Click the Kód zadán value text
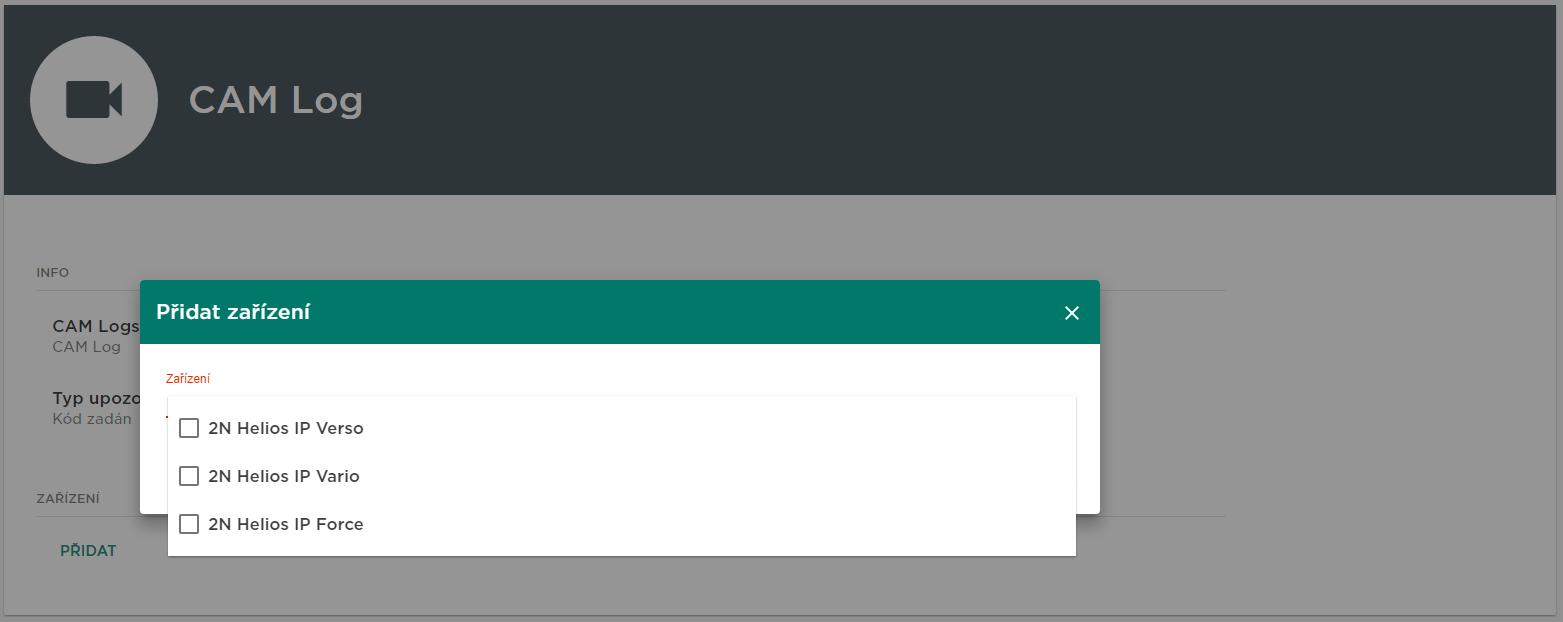 [x=92, y=419]
